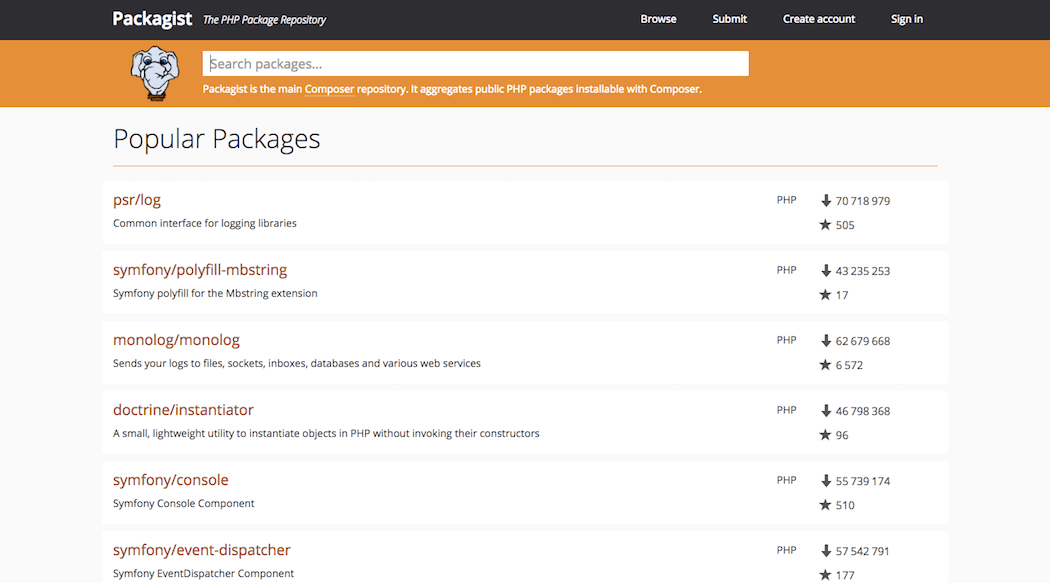Click the download icon beside 43 235 253
This screenshot has height=583, width=1050.
(826, 271)
